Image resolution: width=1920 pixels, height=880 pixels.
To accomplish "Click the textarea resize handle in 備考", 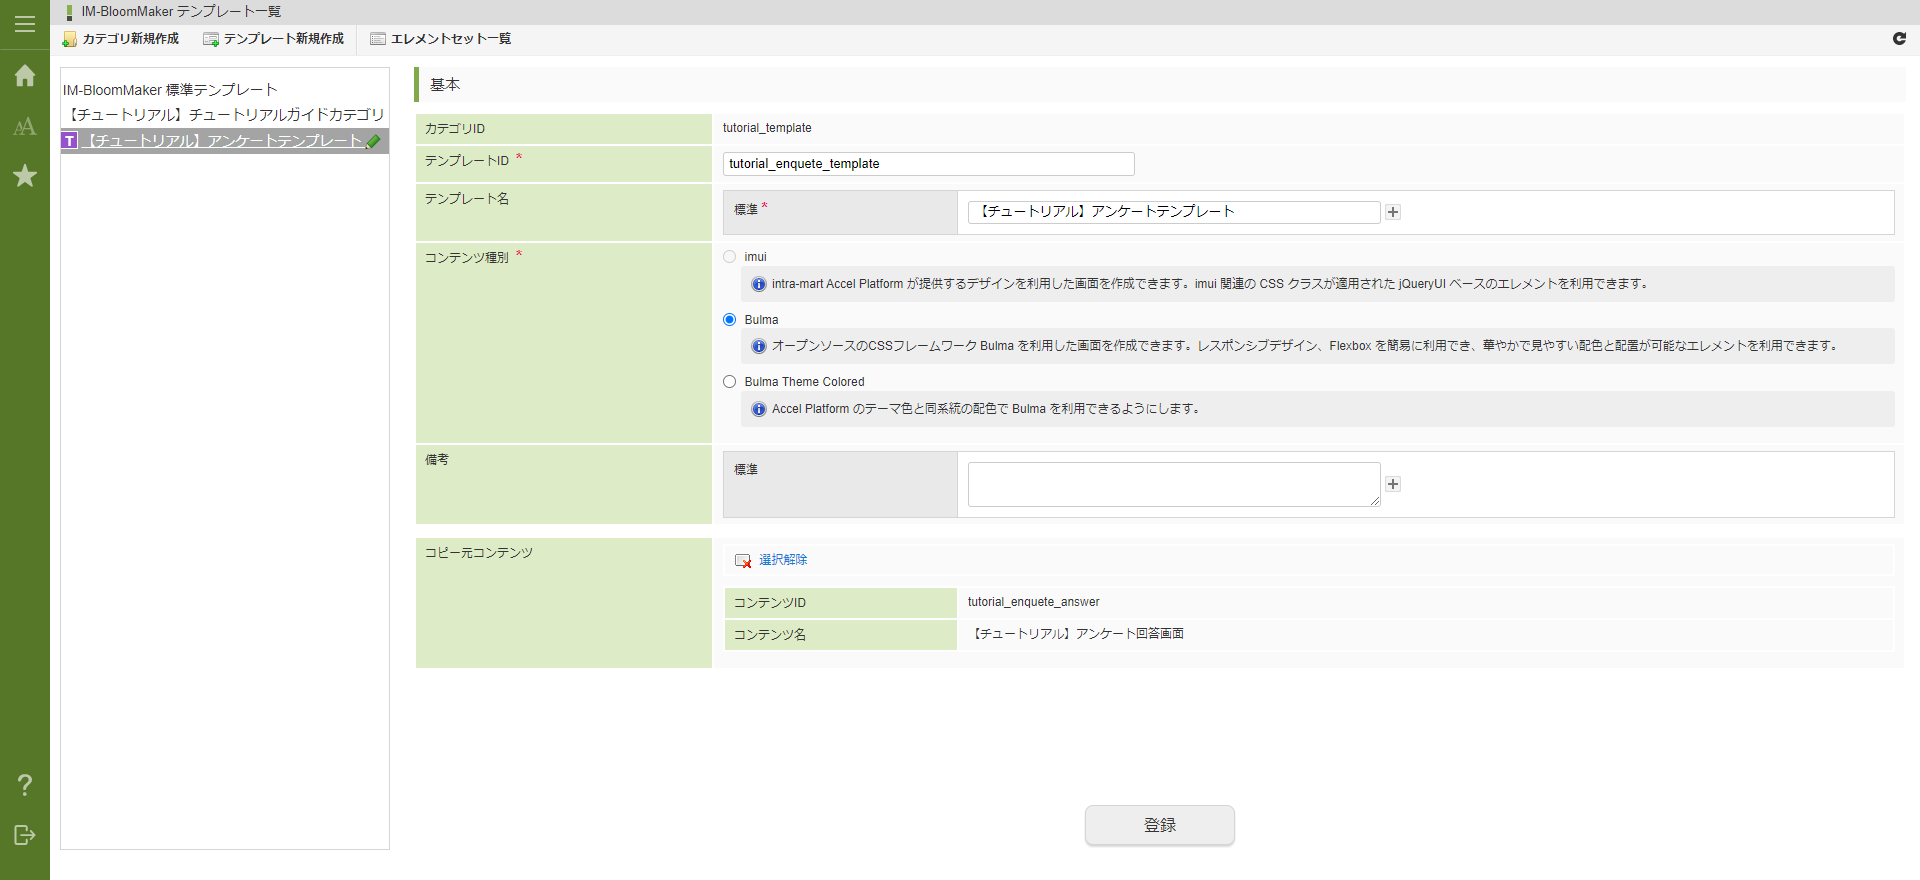I will pos(1375,501).
